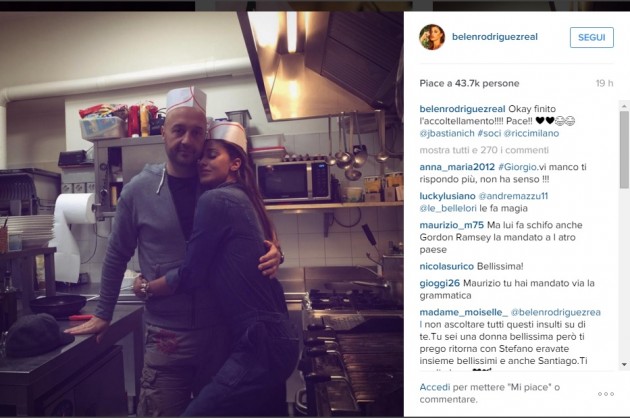Image resolution: width=630 pixels, height=418 pixels.
Task: View anna_maria2012 commenter profile
Action: click(x=457, y=167)
